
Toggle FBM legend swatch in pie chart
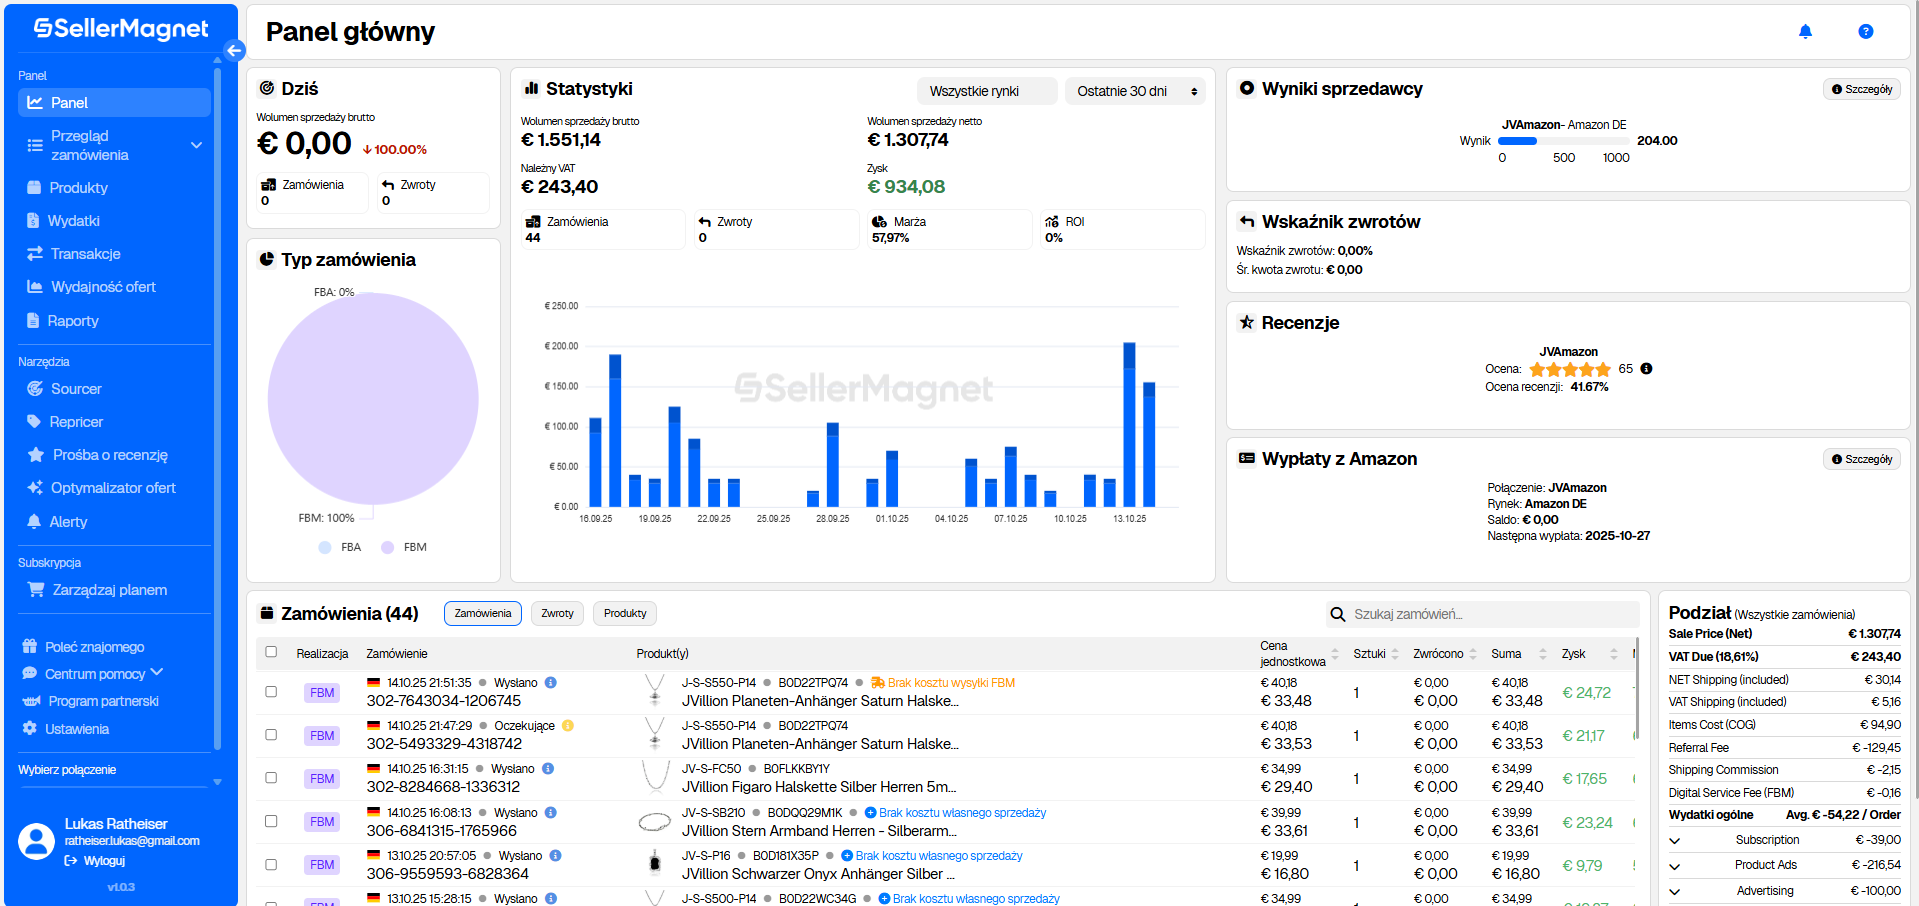388,547
